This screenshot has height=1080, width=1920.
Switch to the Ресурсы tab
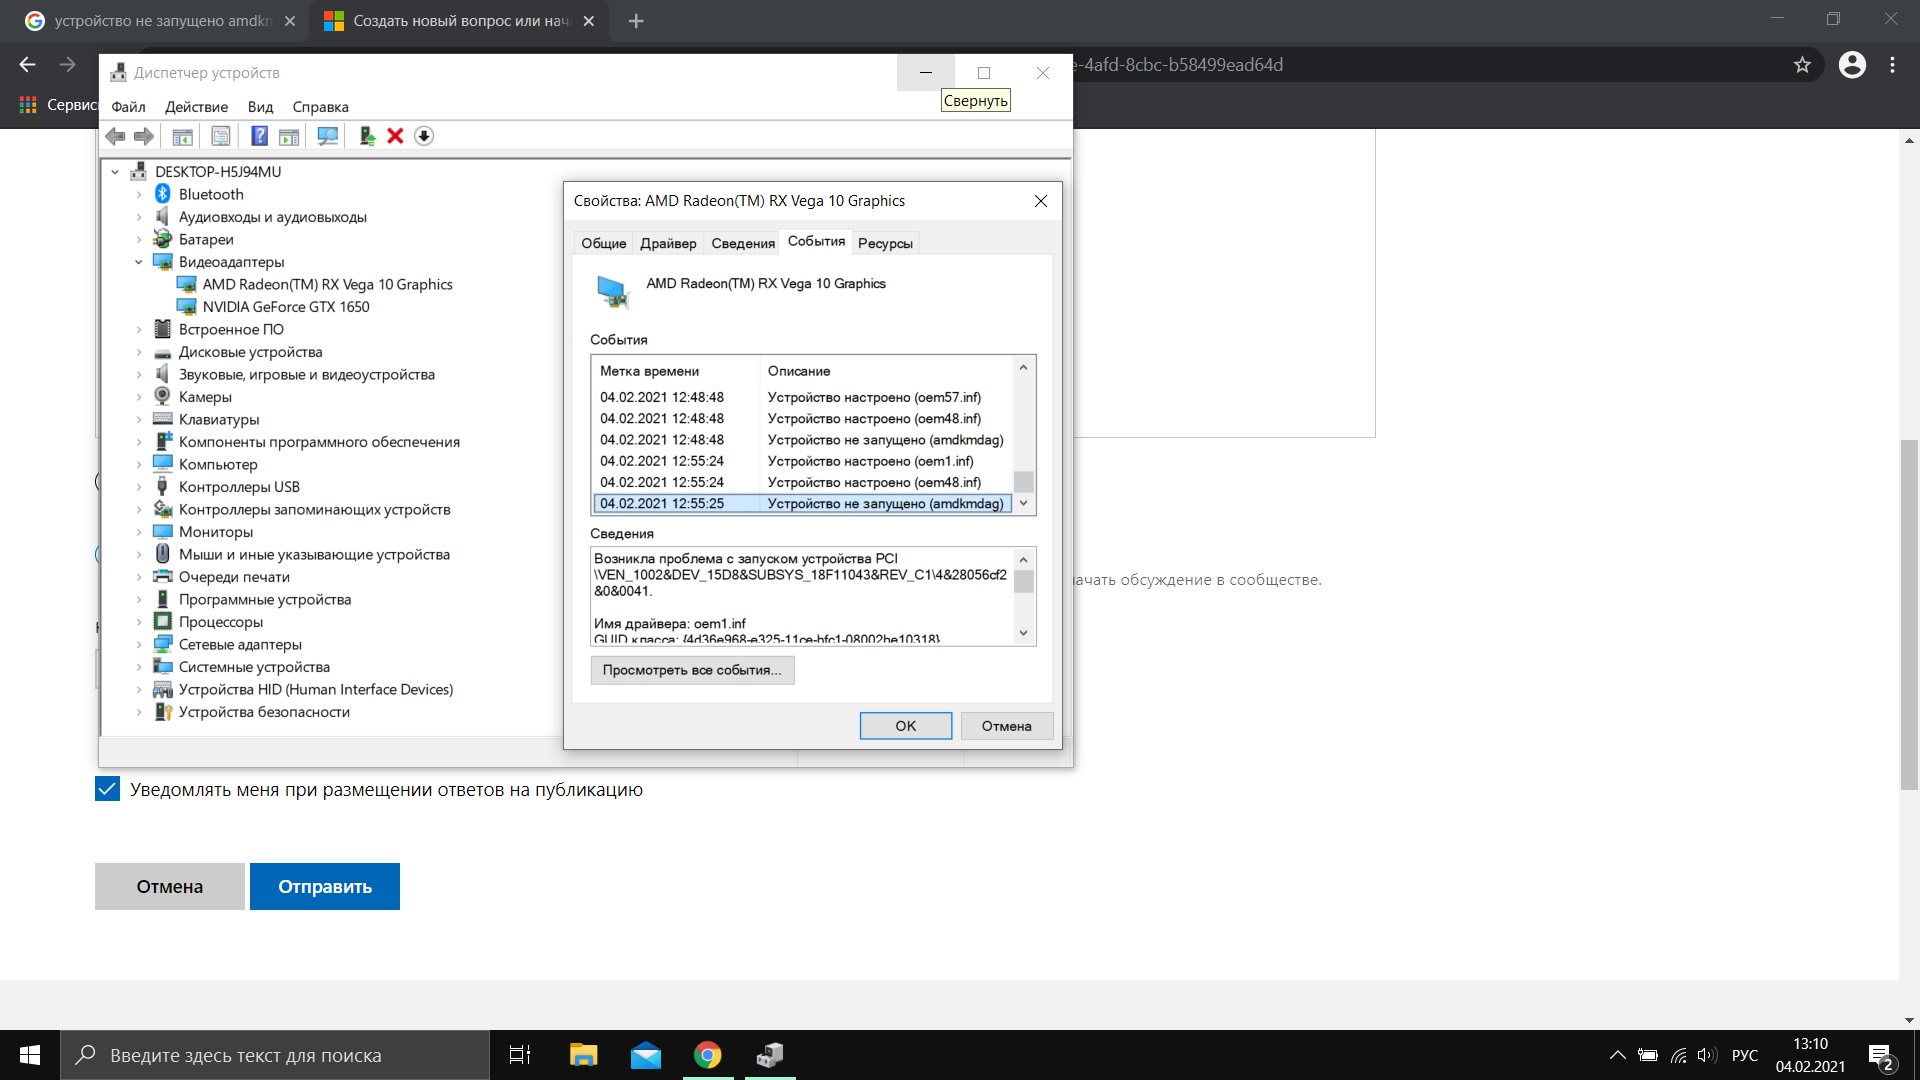(885, 243)
